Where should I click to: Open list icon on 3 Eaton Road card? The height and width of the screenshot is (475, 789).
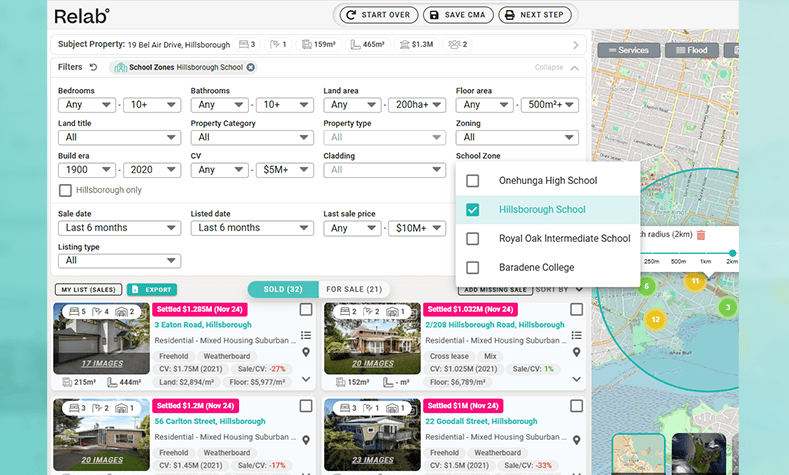[x=306, y=335]
